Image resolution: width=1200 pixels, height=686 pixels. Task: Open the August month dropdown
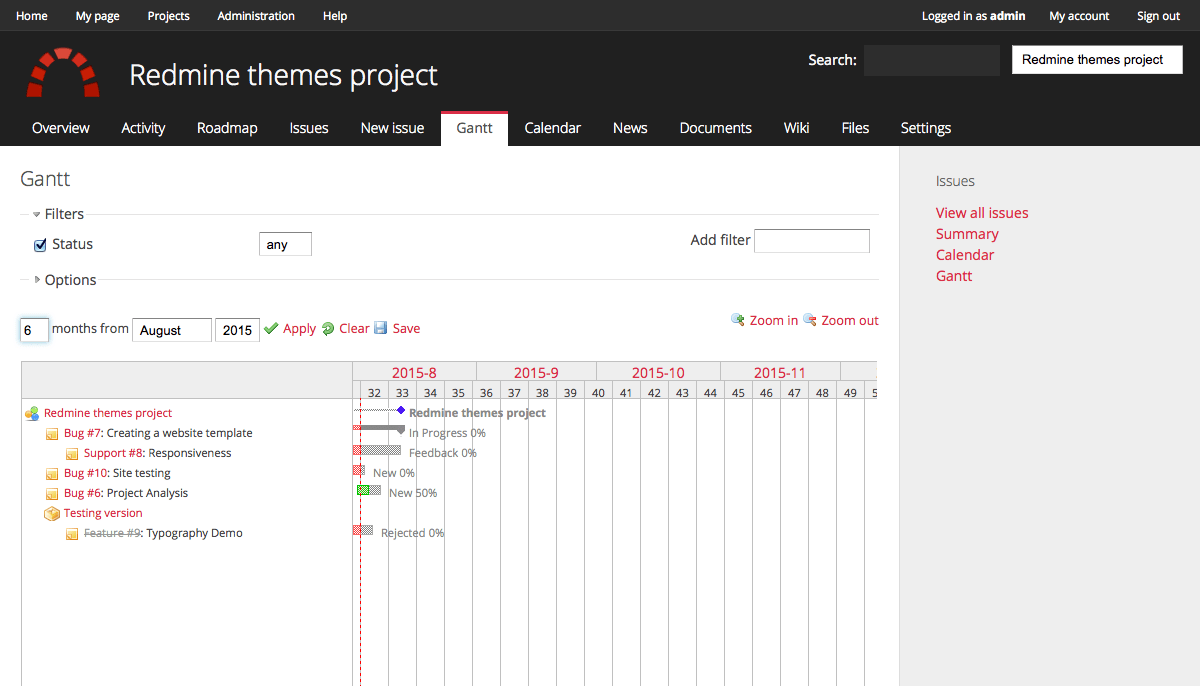tap(172, 330)
